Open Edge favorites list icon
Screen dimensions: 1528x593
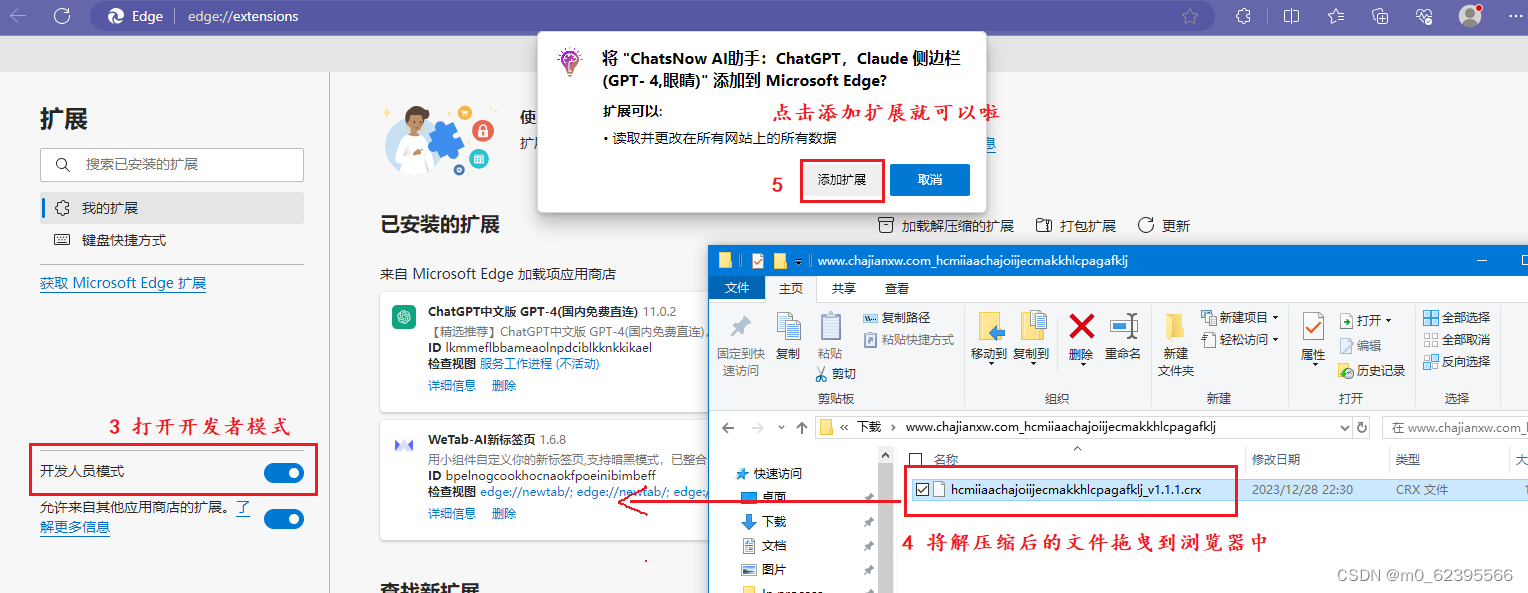[1336, 16]
